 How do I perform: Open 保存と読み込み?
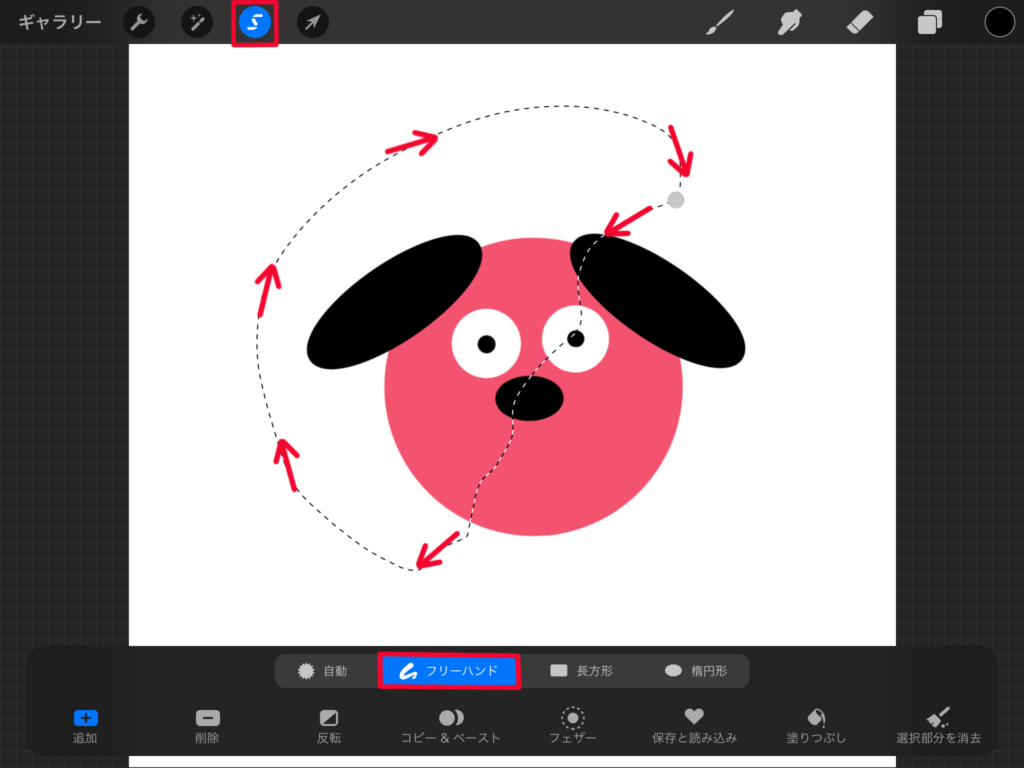point(694,726)
